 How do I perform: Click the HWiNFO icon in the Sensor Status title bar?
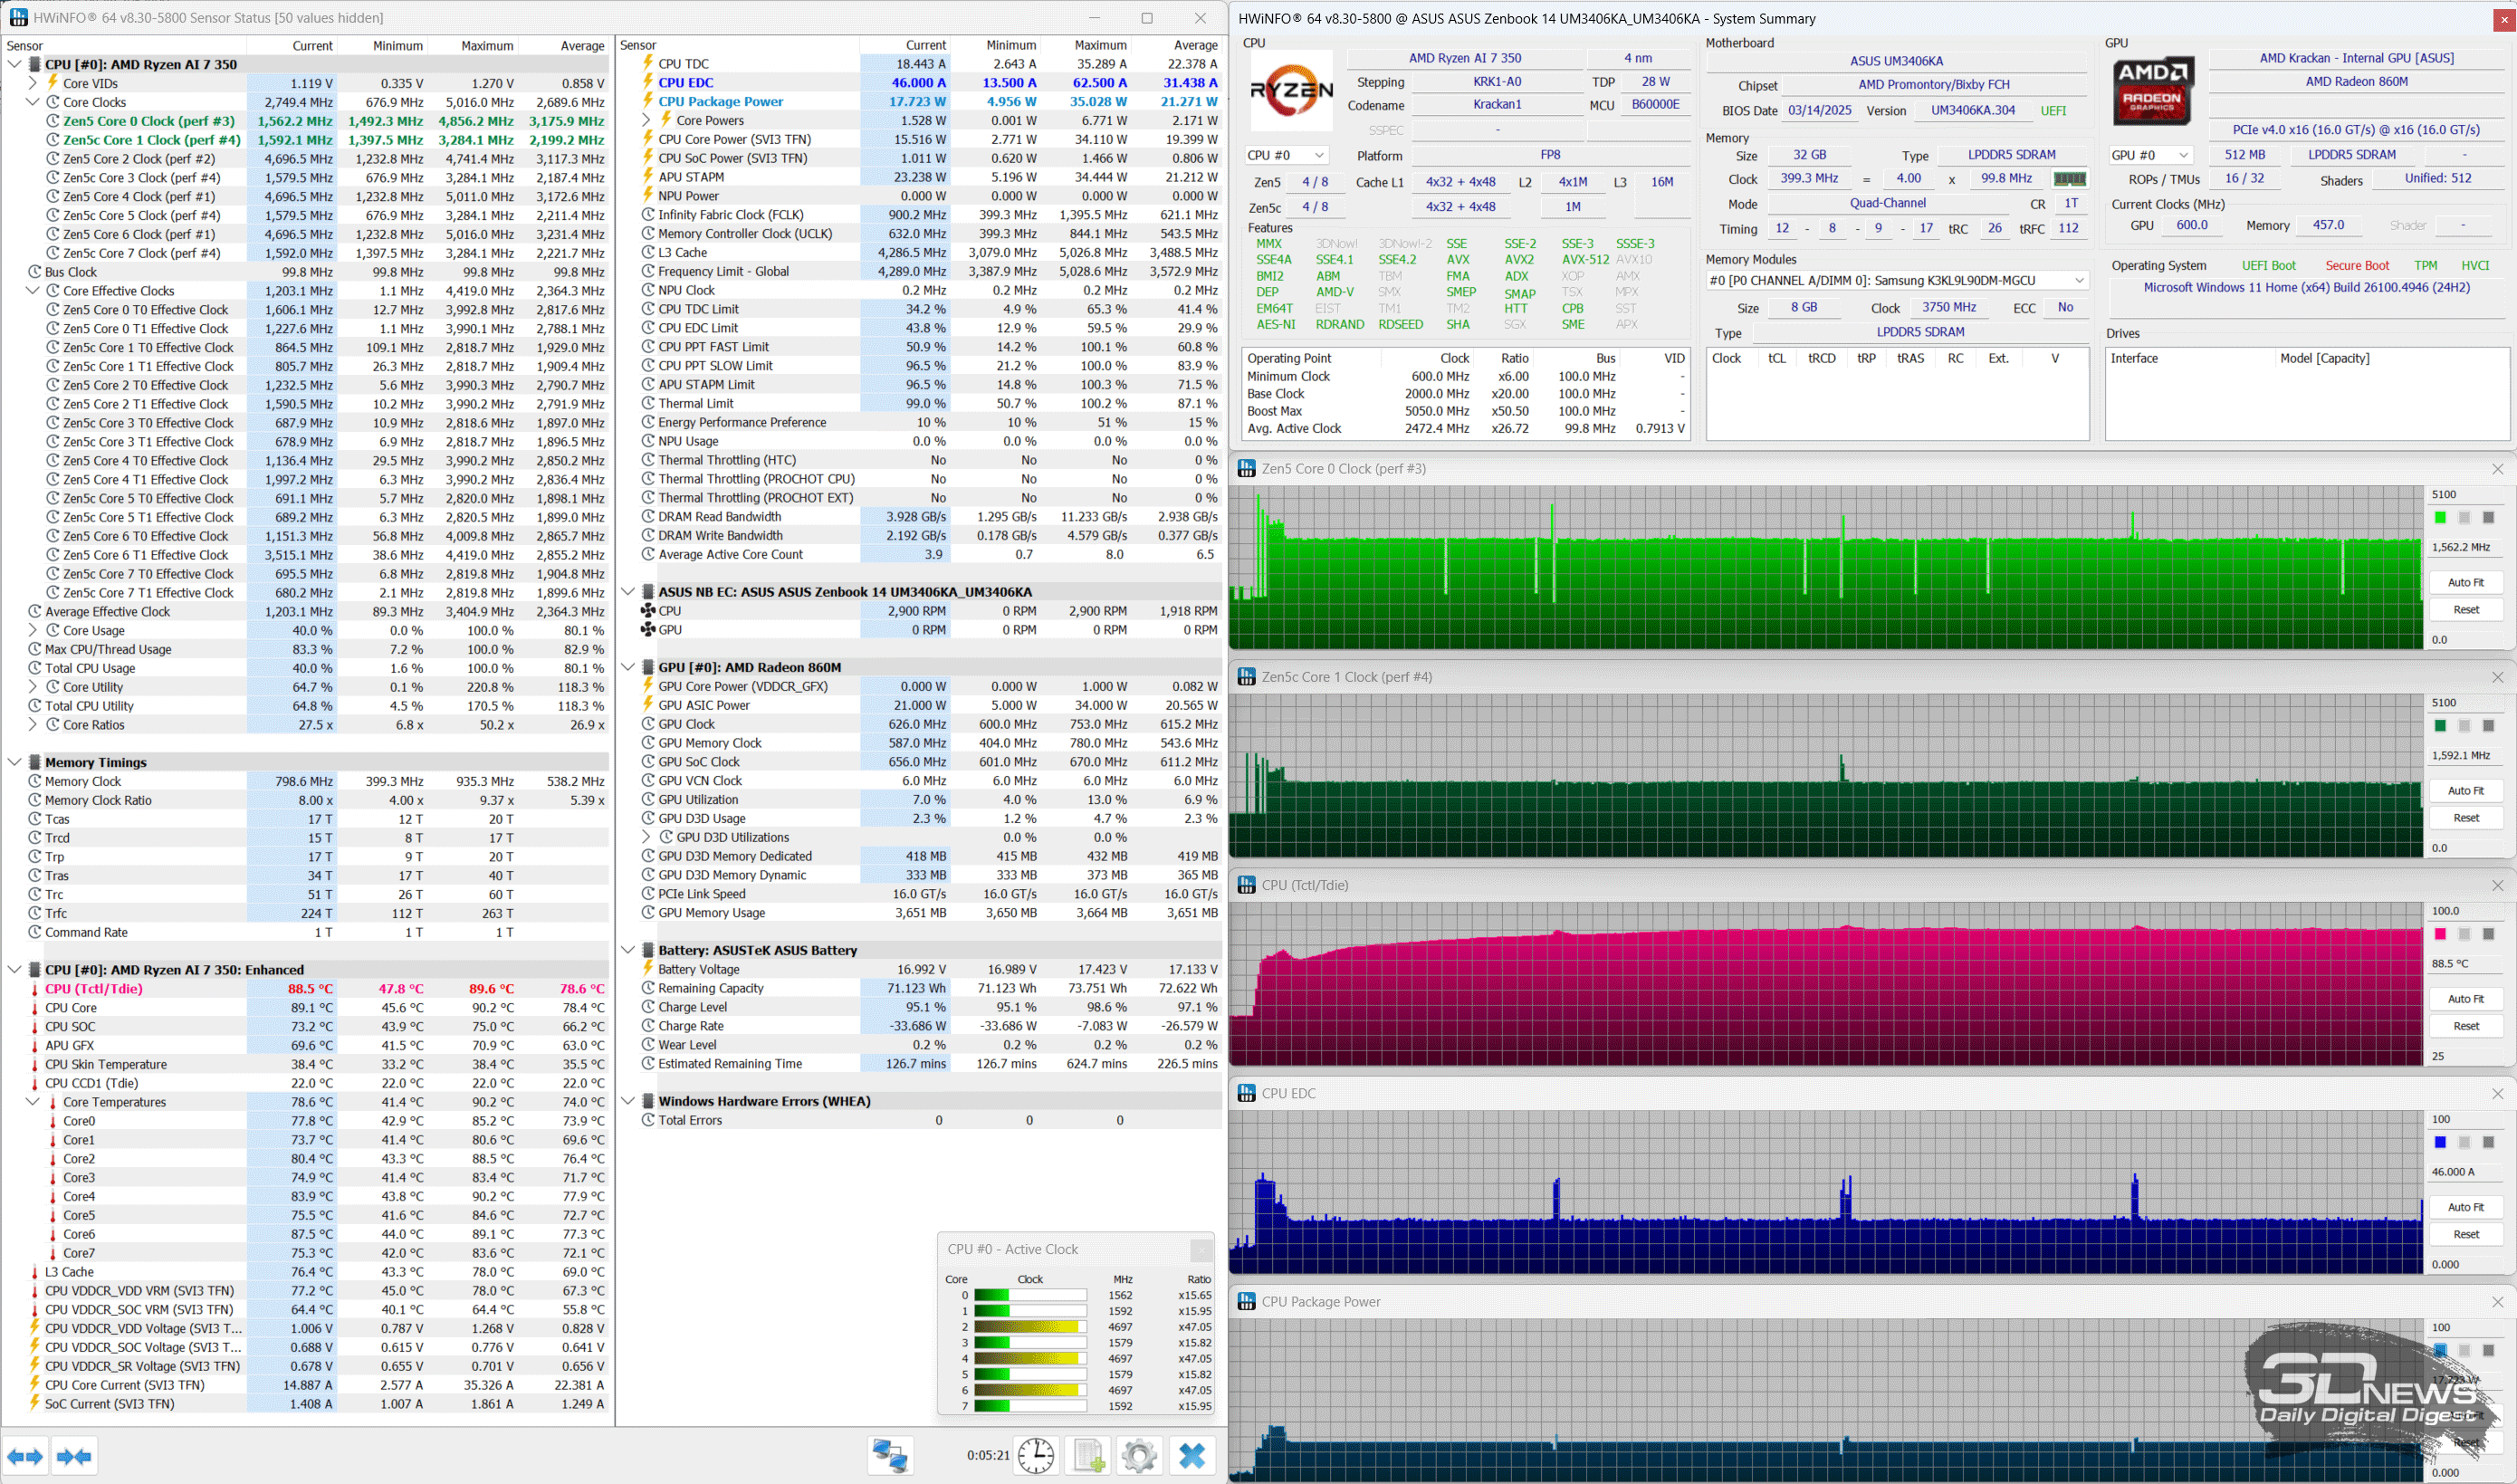pos(18,17)
